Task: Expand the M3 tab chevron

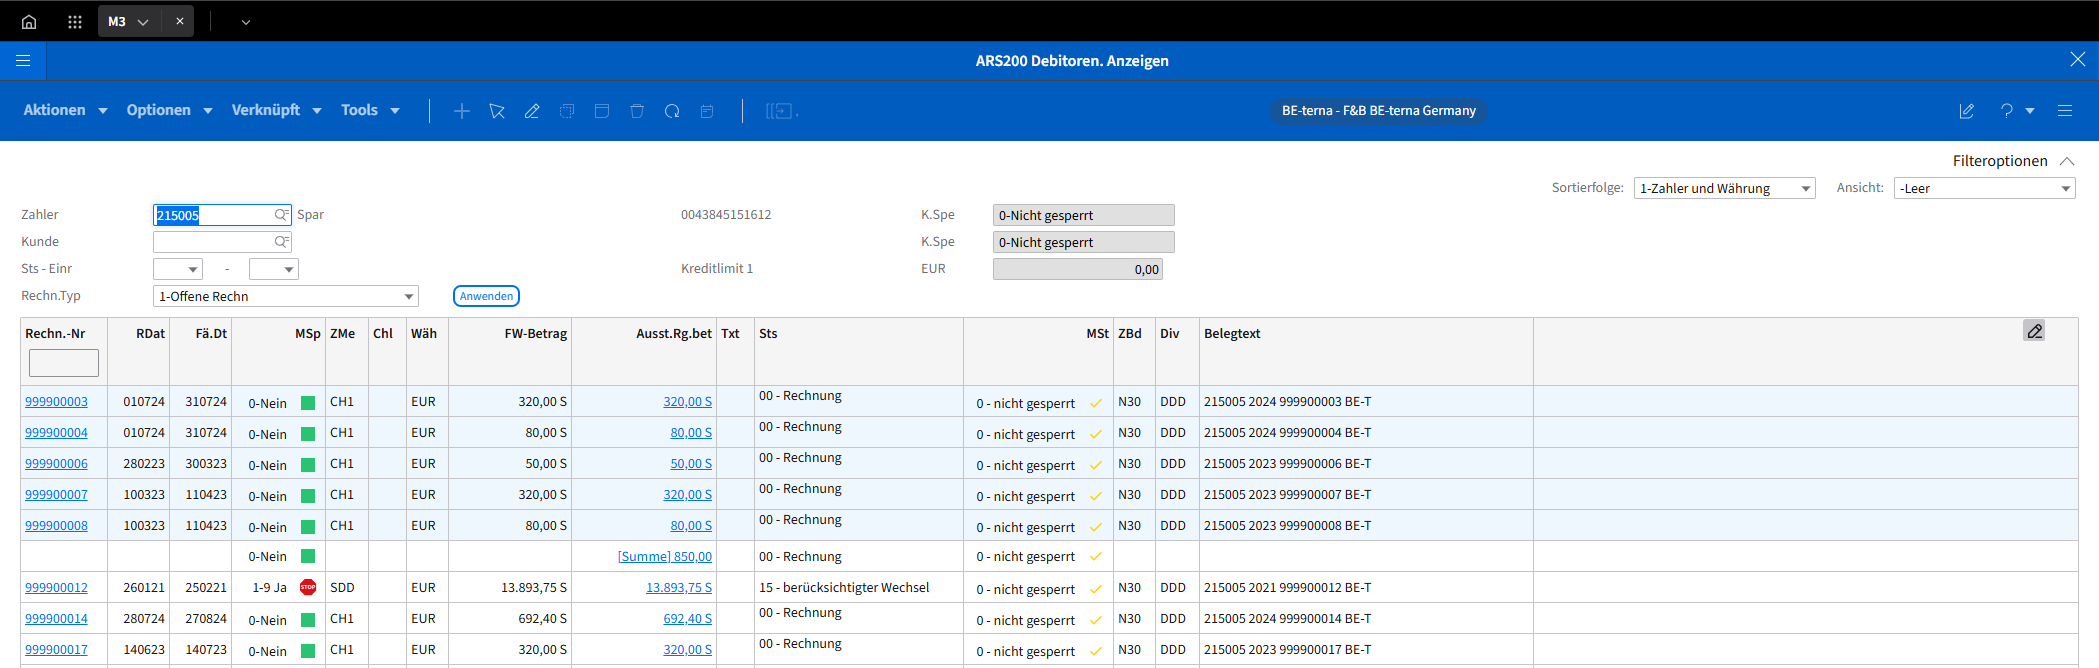Action: (x=143, y=22)
